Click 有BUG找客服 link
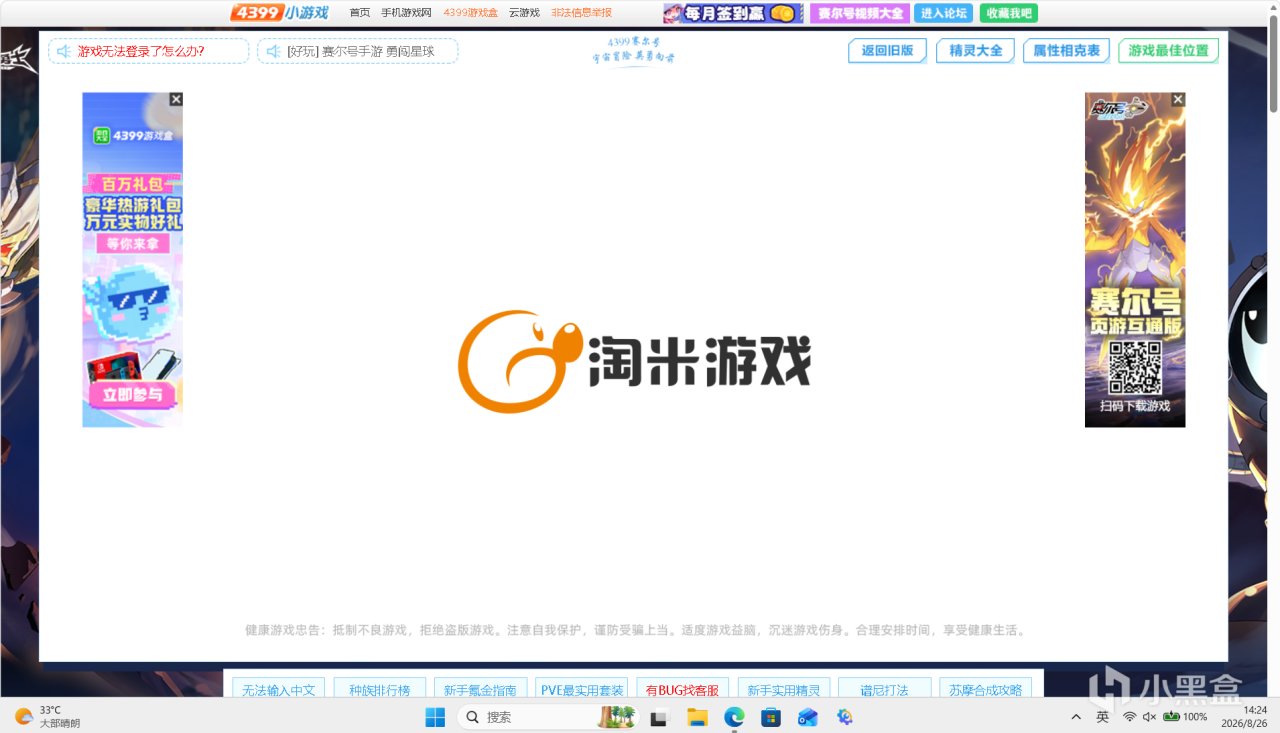 click(x=682, y=690)
